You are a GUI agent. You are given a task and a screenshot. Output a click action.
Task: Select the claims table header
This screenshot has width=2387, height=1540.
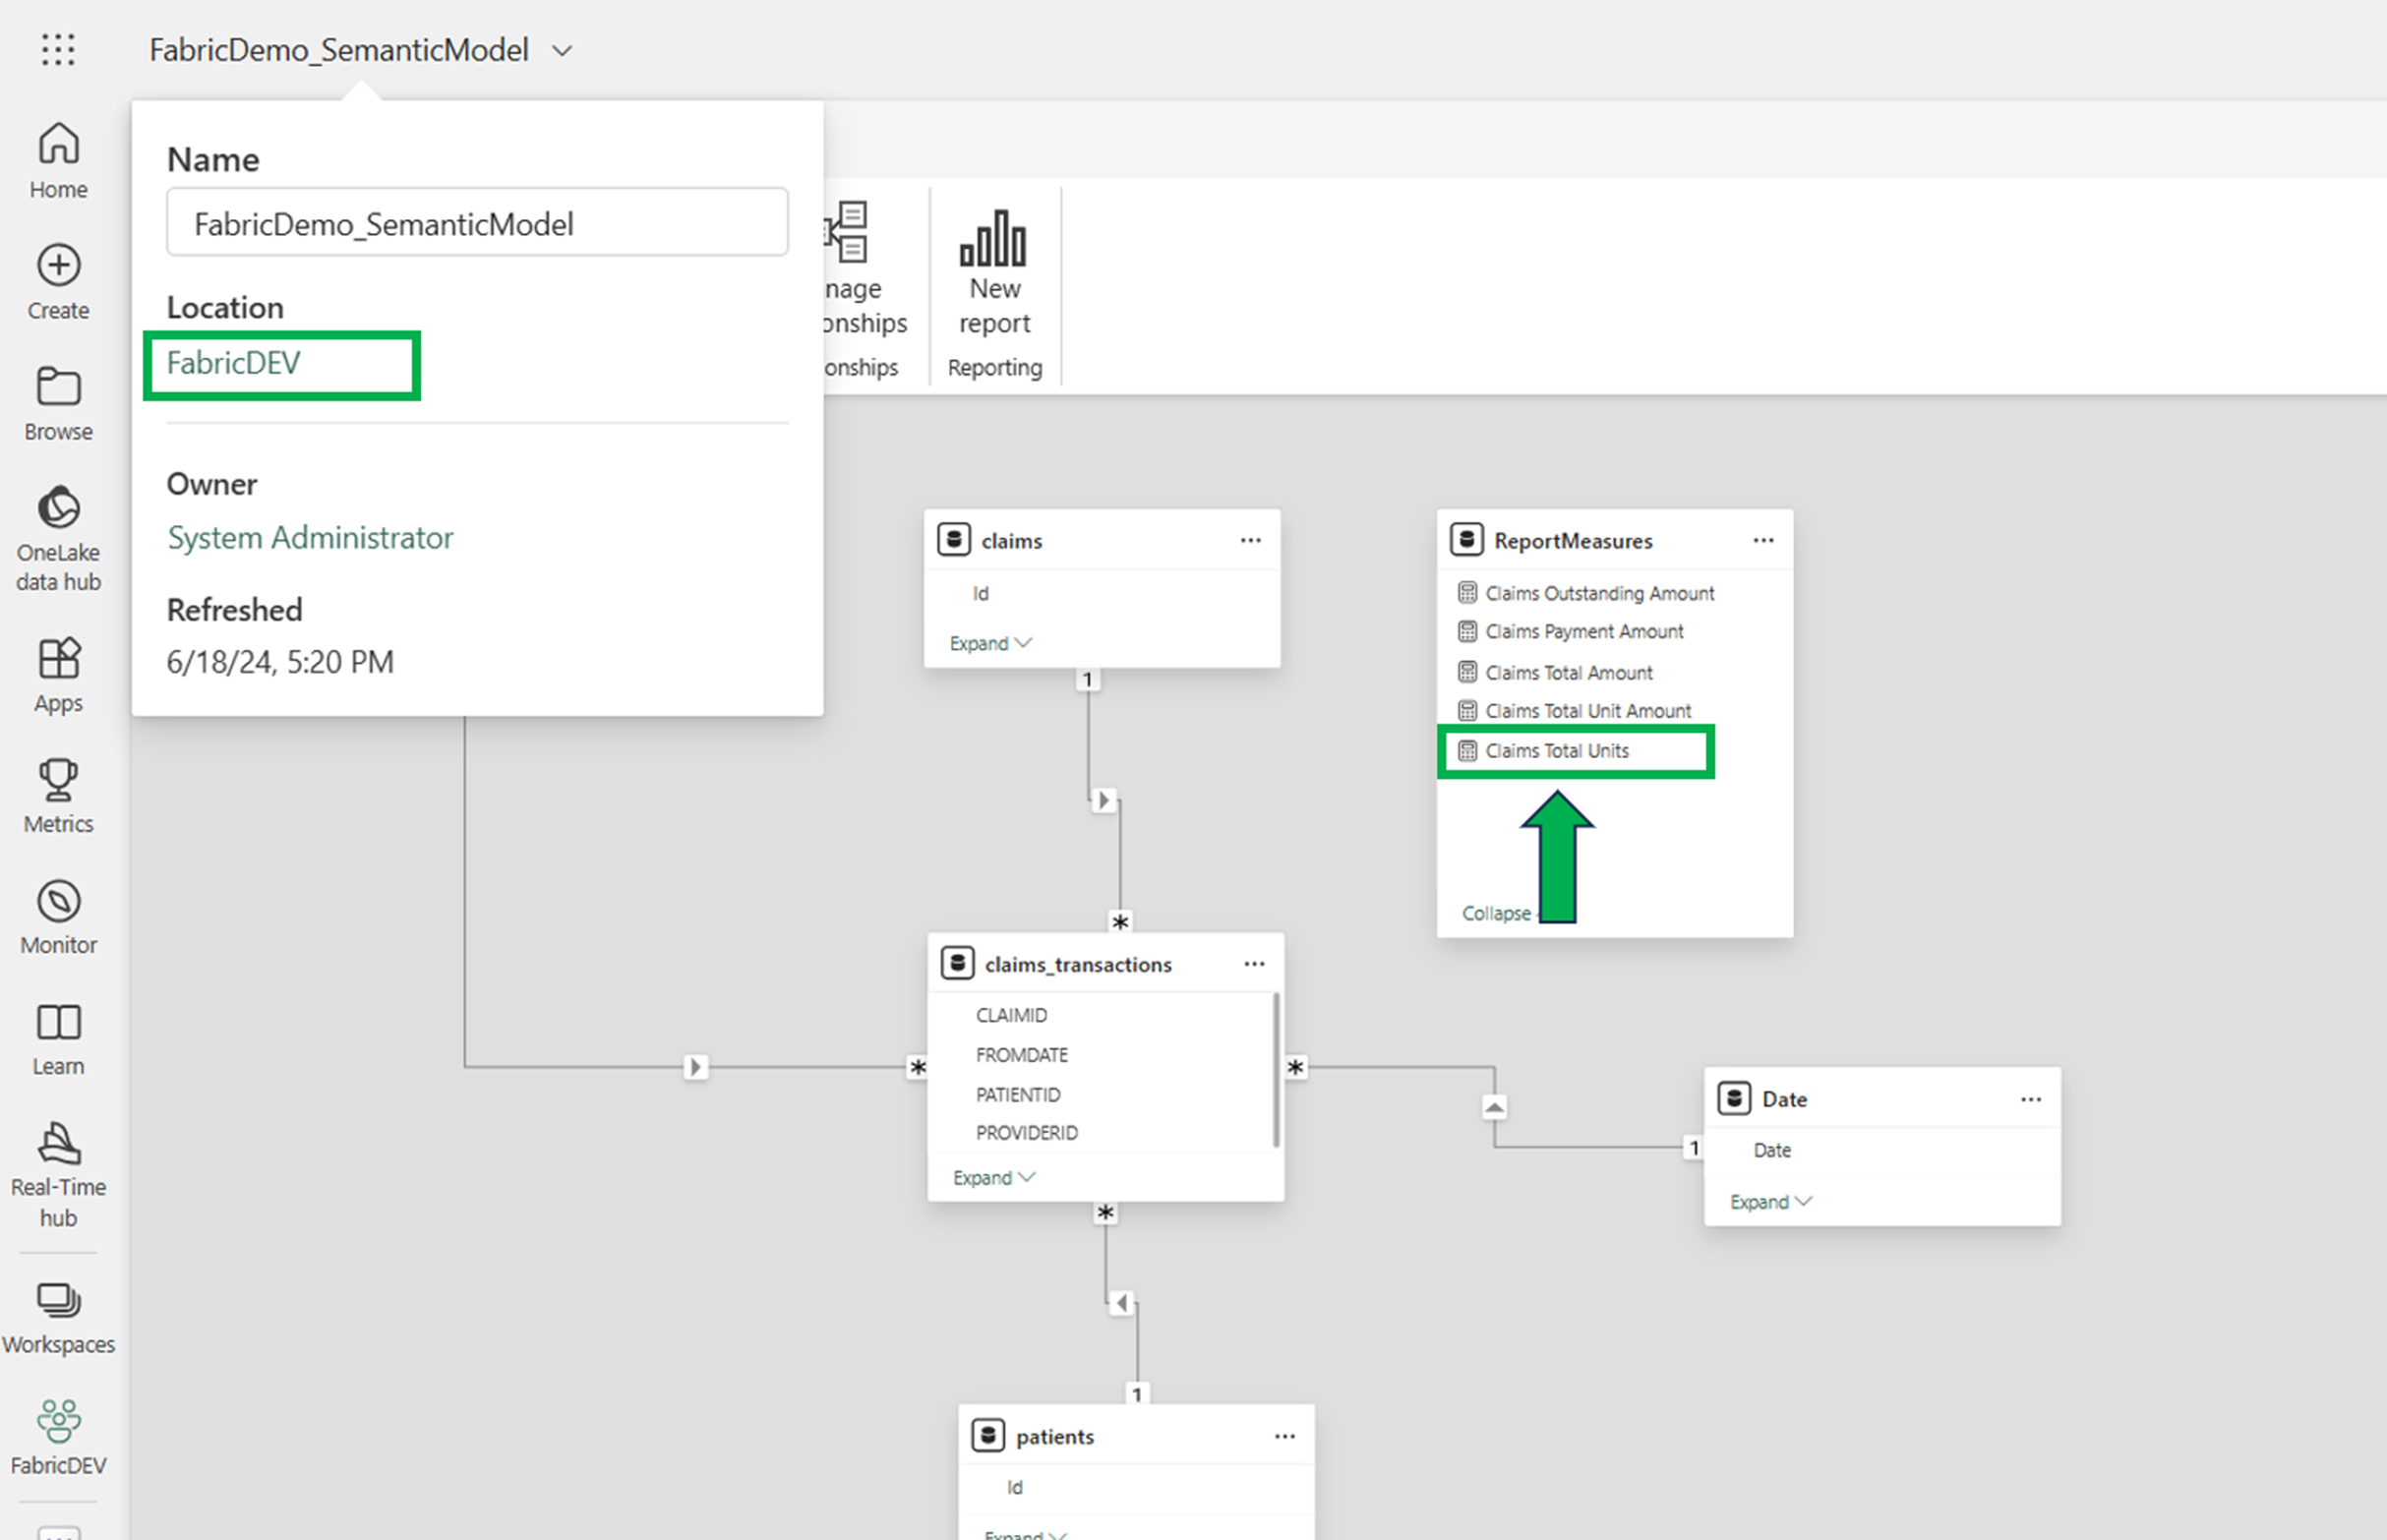tap(1102, 540)
